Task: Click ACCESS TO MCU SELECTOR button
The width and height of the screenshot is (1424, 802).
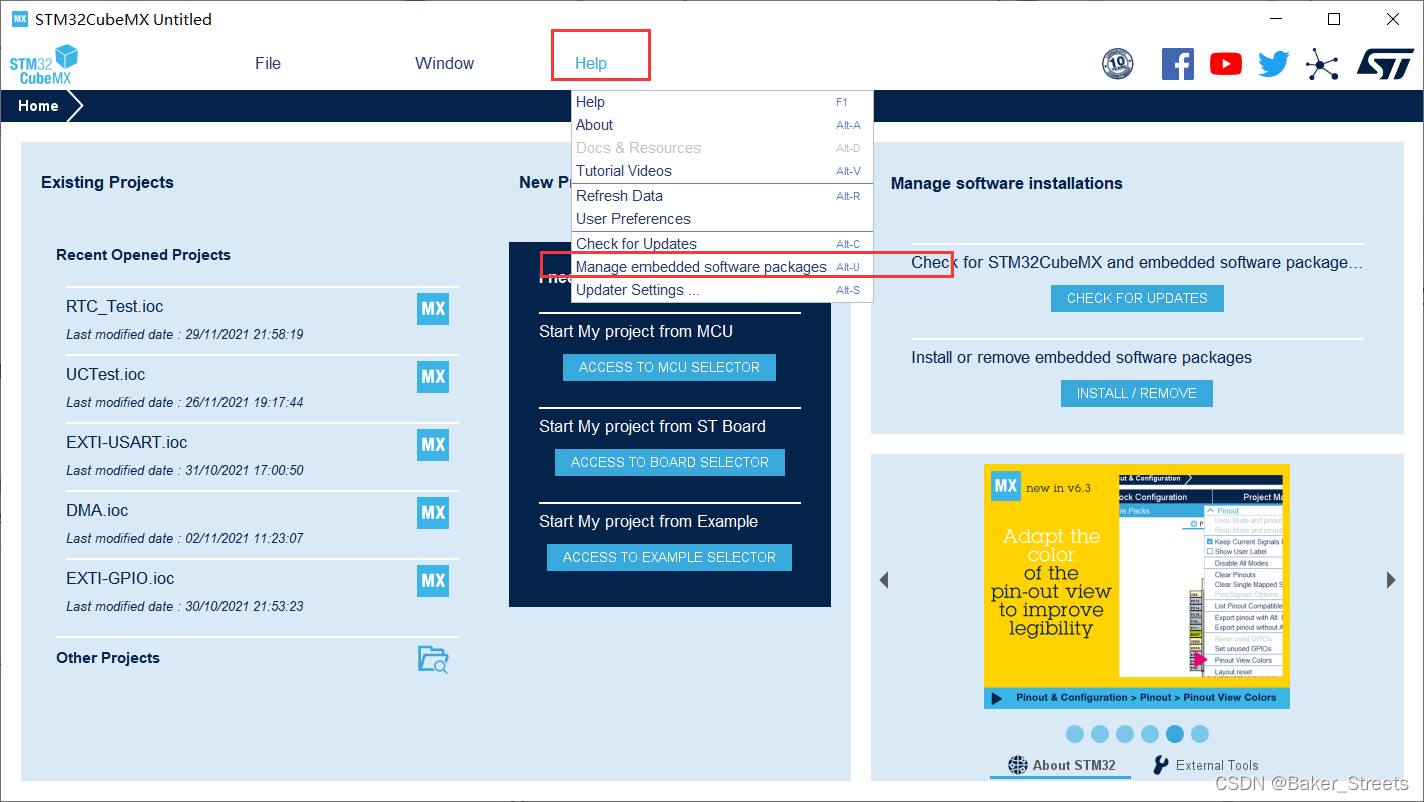Action: (x=669, y=367)
